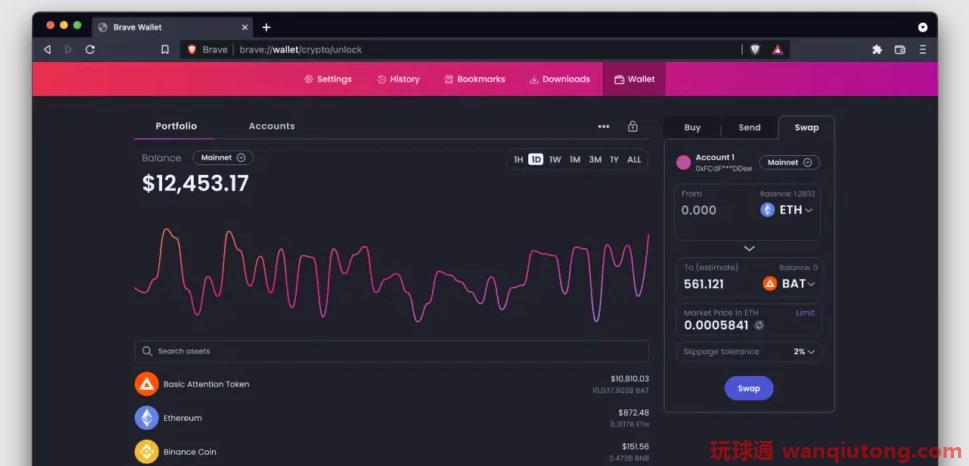Flip swap direction with down arrow
969x466 pixels.
[749, 248]
